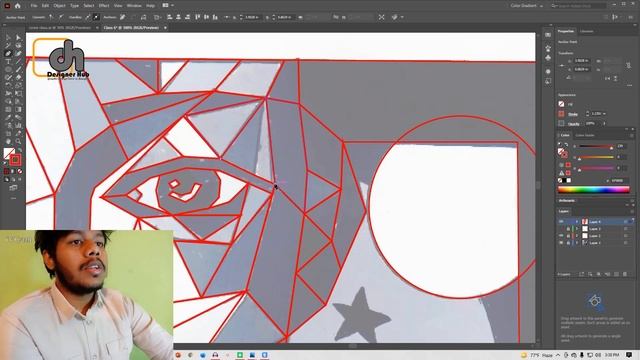Screen dimensions: 640x360
Task: Select the Pen tool
Action: pos(8,53)
